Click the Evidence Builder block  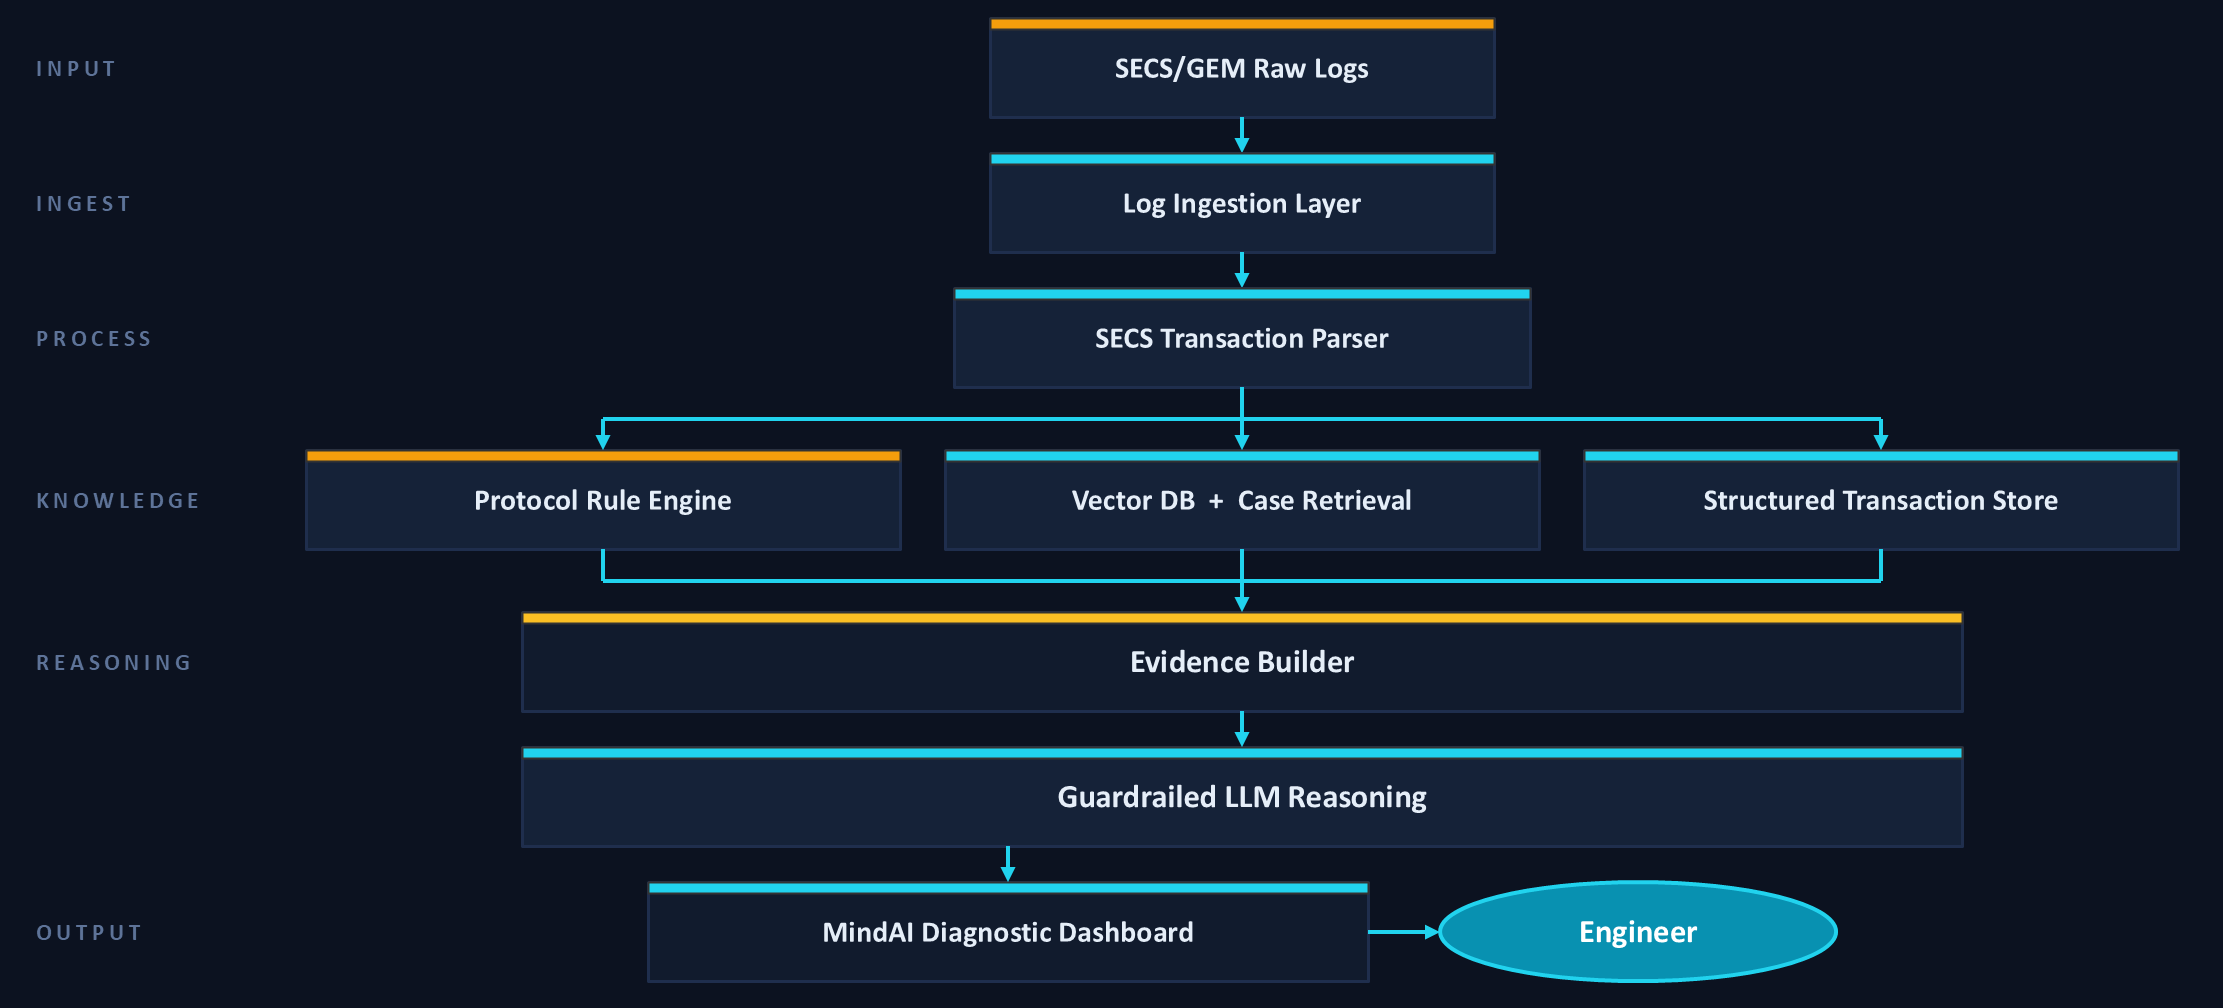tap(1242, 662)
